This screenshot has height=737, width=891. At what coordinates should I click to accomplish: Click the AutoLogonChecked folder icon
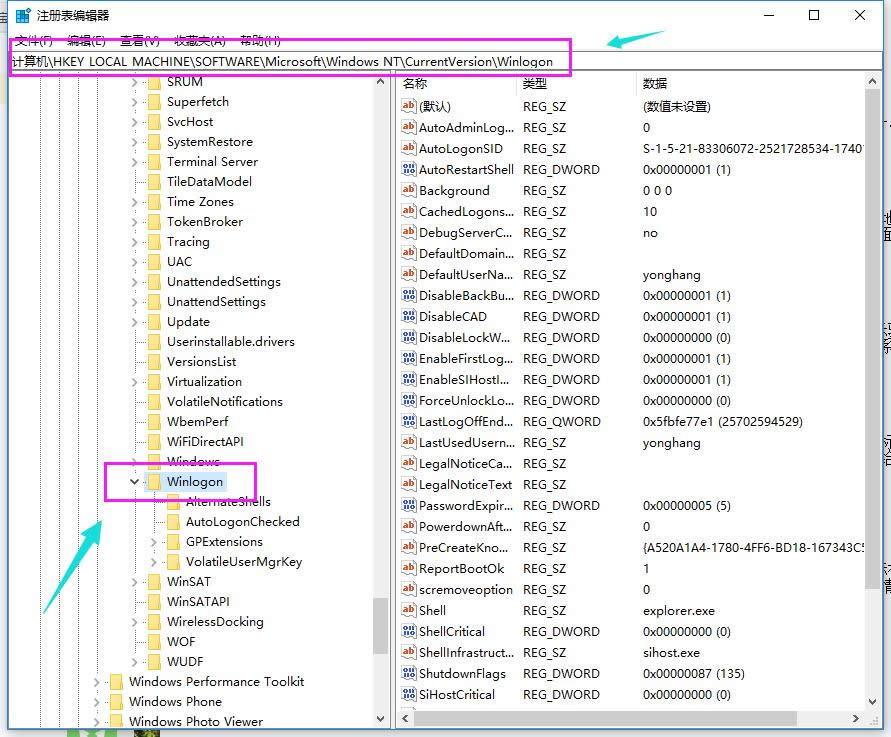pos(172,521)
